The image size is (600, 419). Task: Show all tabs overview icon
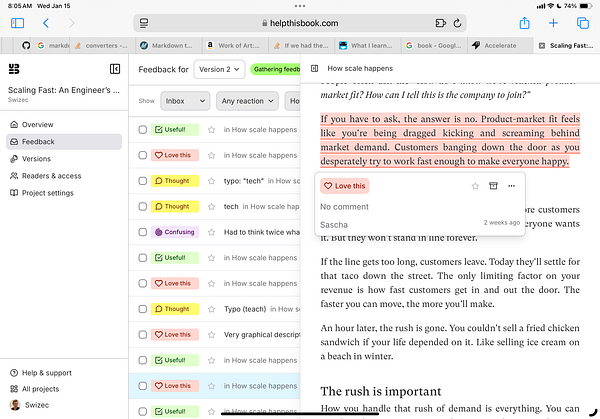[x=582, y=23]
